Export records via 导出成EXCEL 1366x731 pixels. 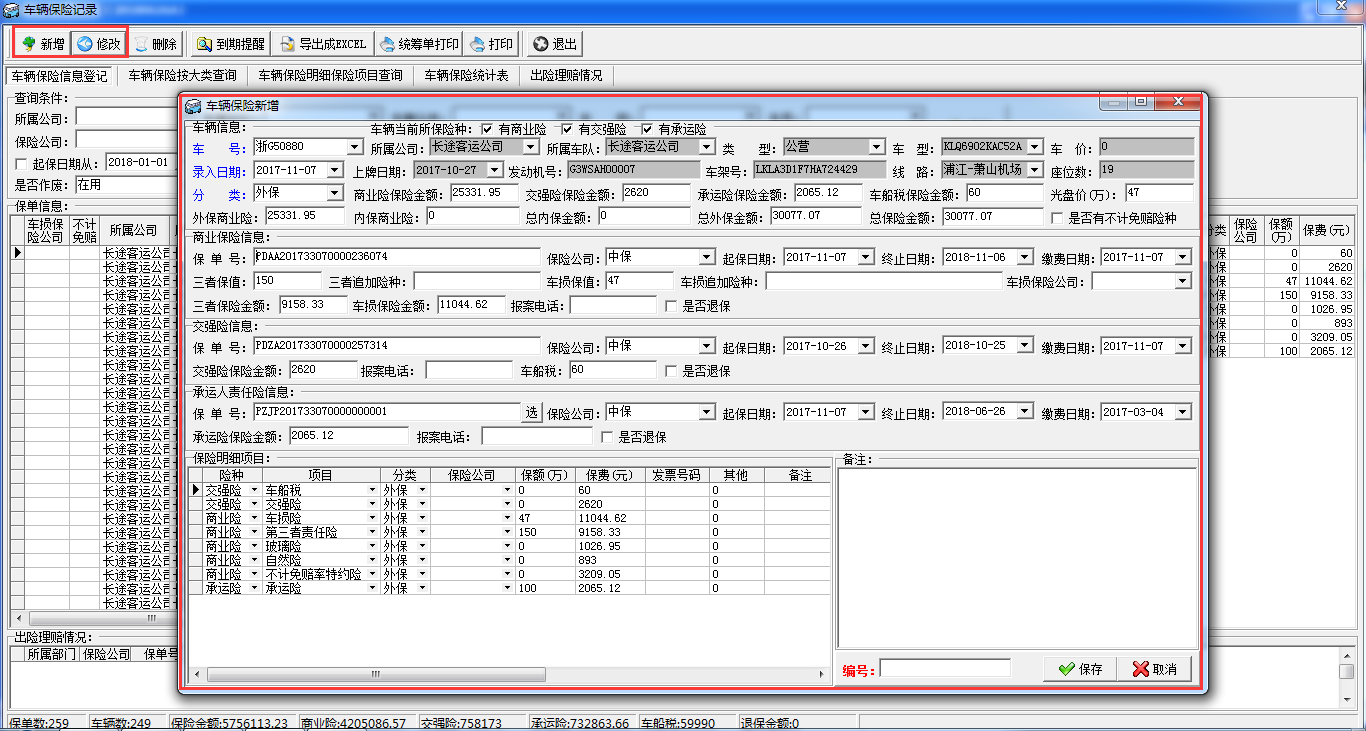click(323, 44)
